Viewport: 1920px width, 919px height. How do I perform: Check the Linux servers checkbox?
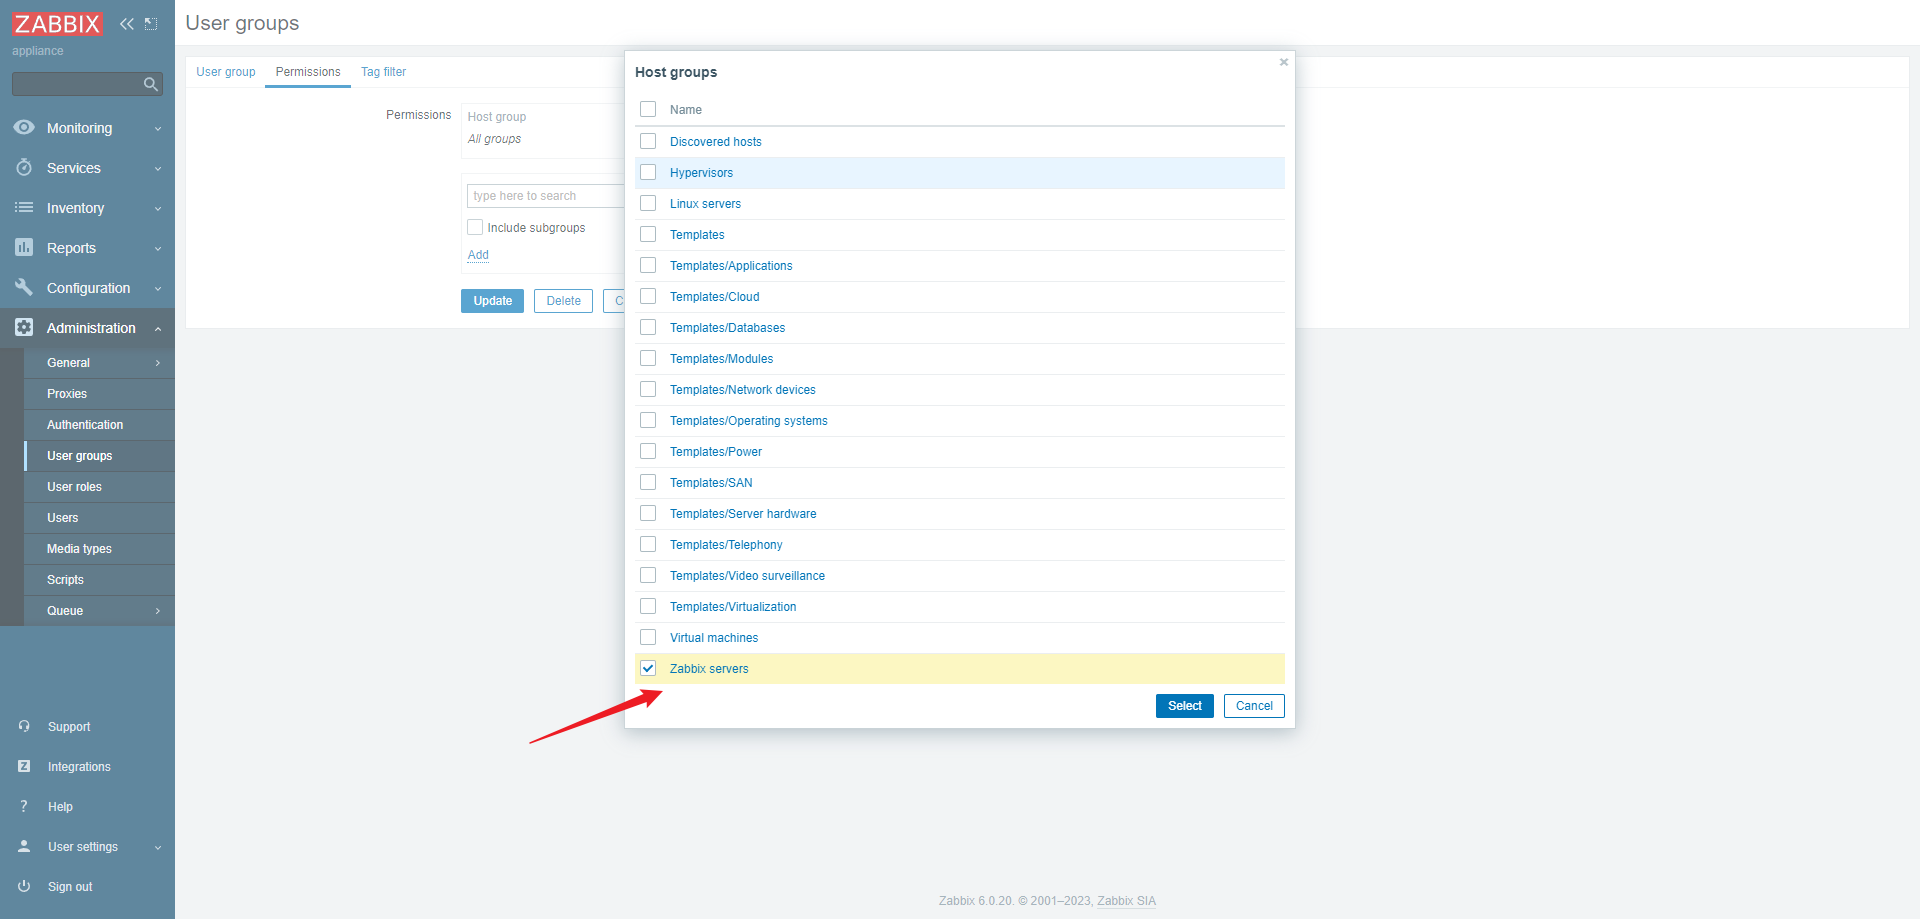[648, 204]
